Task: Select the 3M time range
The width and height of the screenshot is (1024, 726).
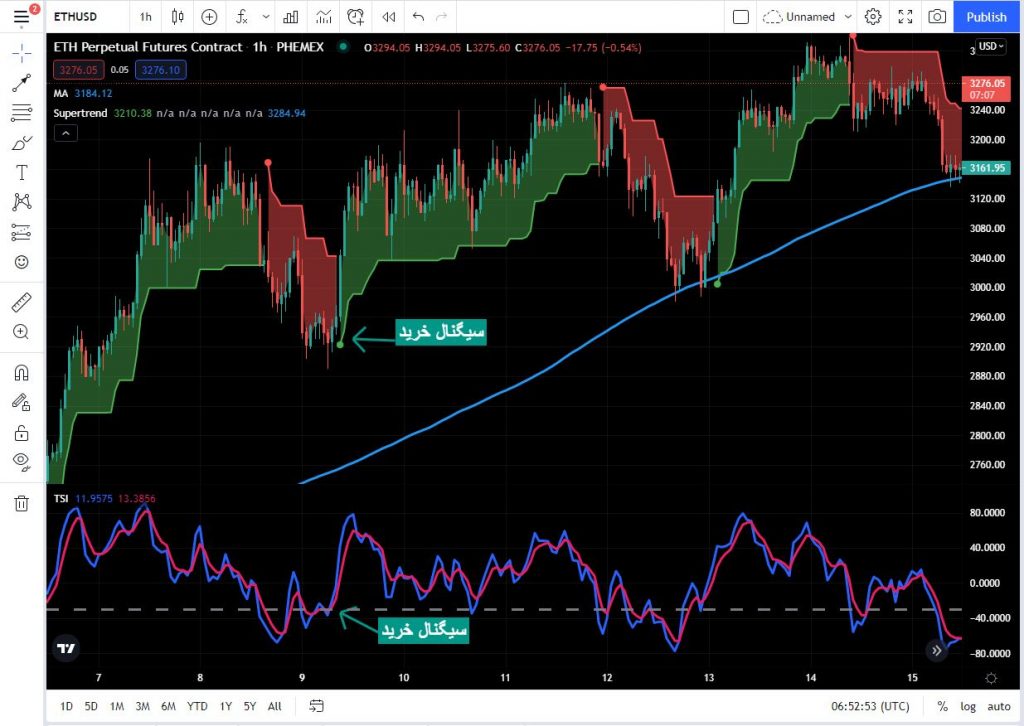Action: (142, 706)
